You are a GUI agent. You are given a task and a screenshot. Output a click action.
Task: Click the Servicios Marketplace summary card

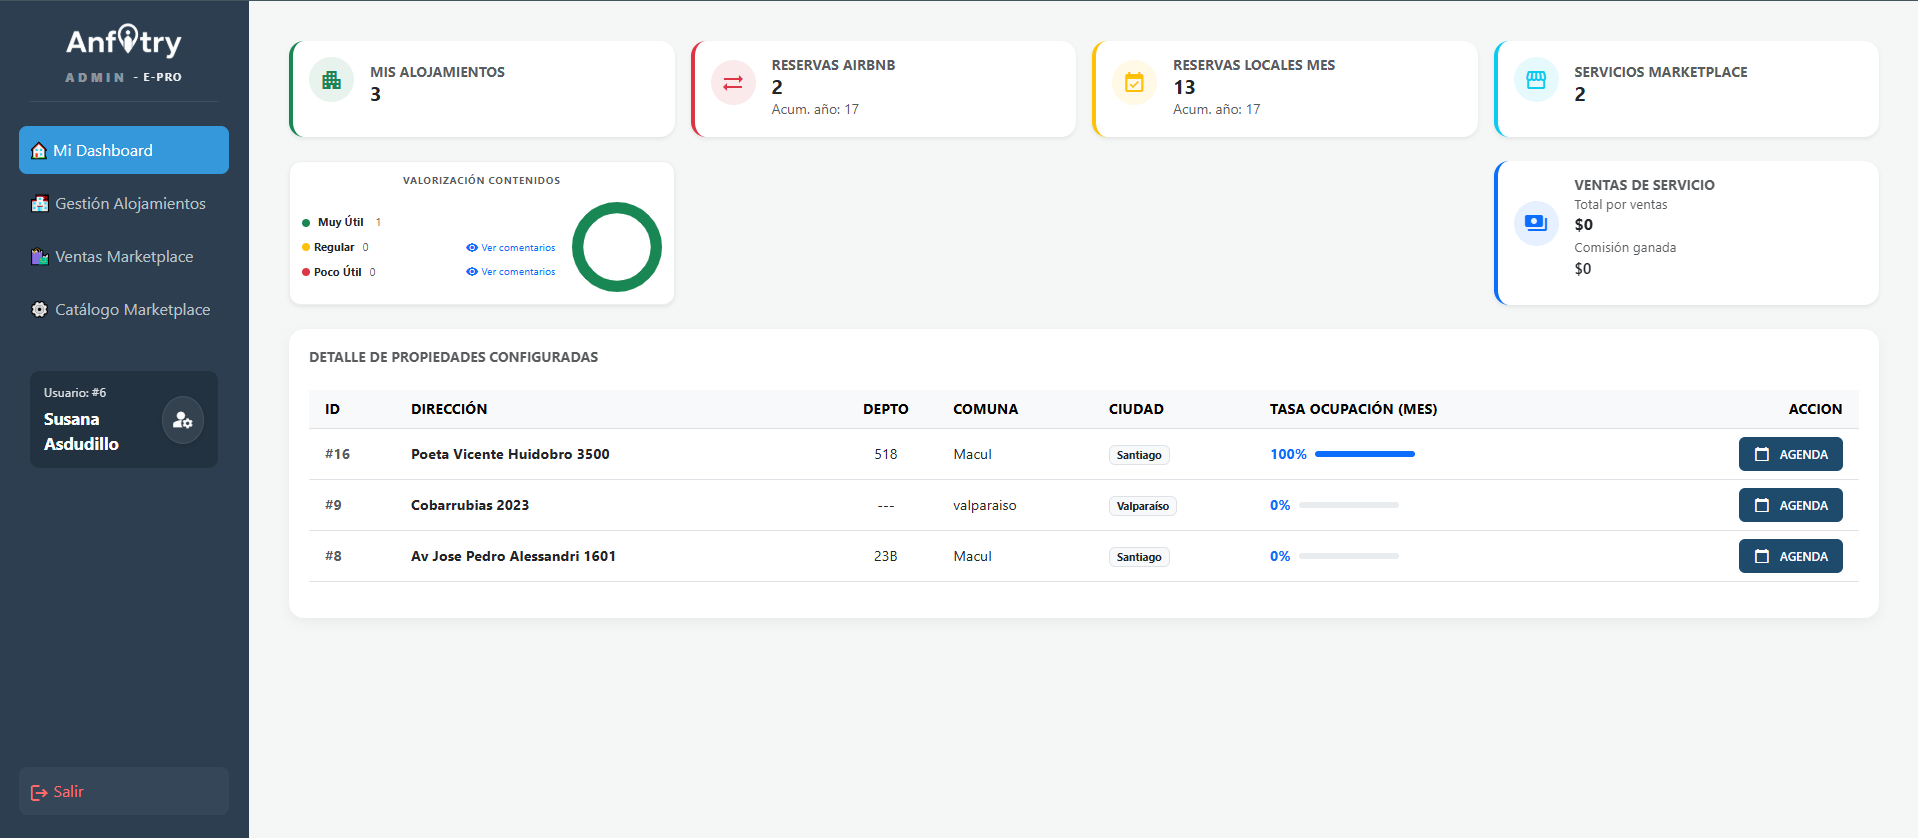click(1686, 89)
